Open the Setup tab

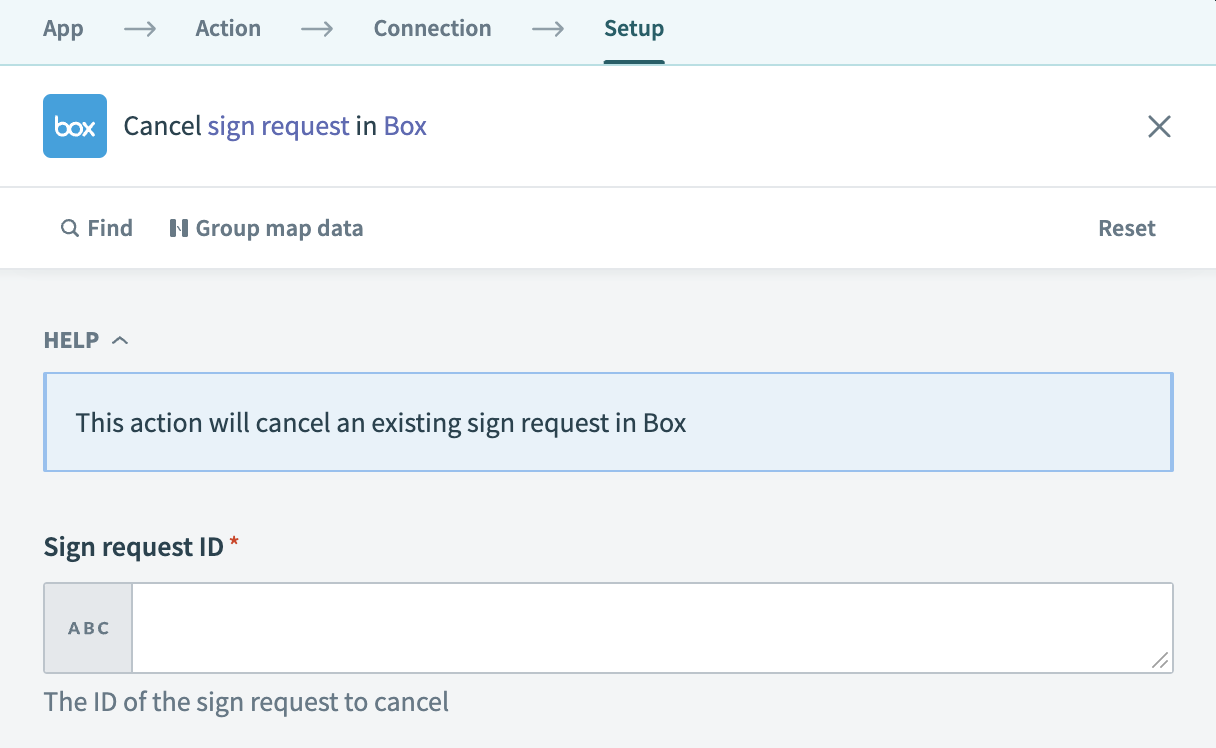click(x=633, y=29)
